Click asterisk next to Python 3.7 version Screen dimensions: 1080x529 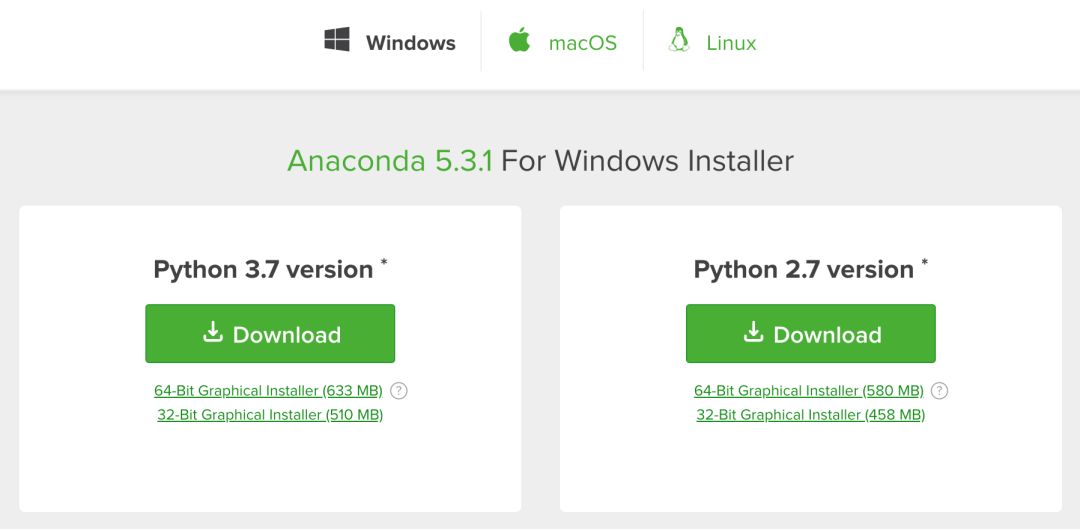(x=384, y=262)
